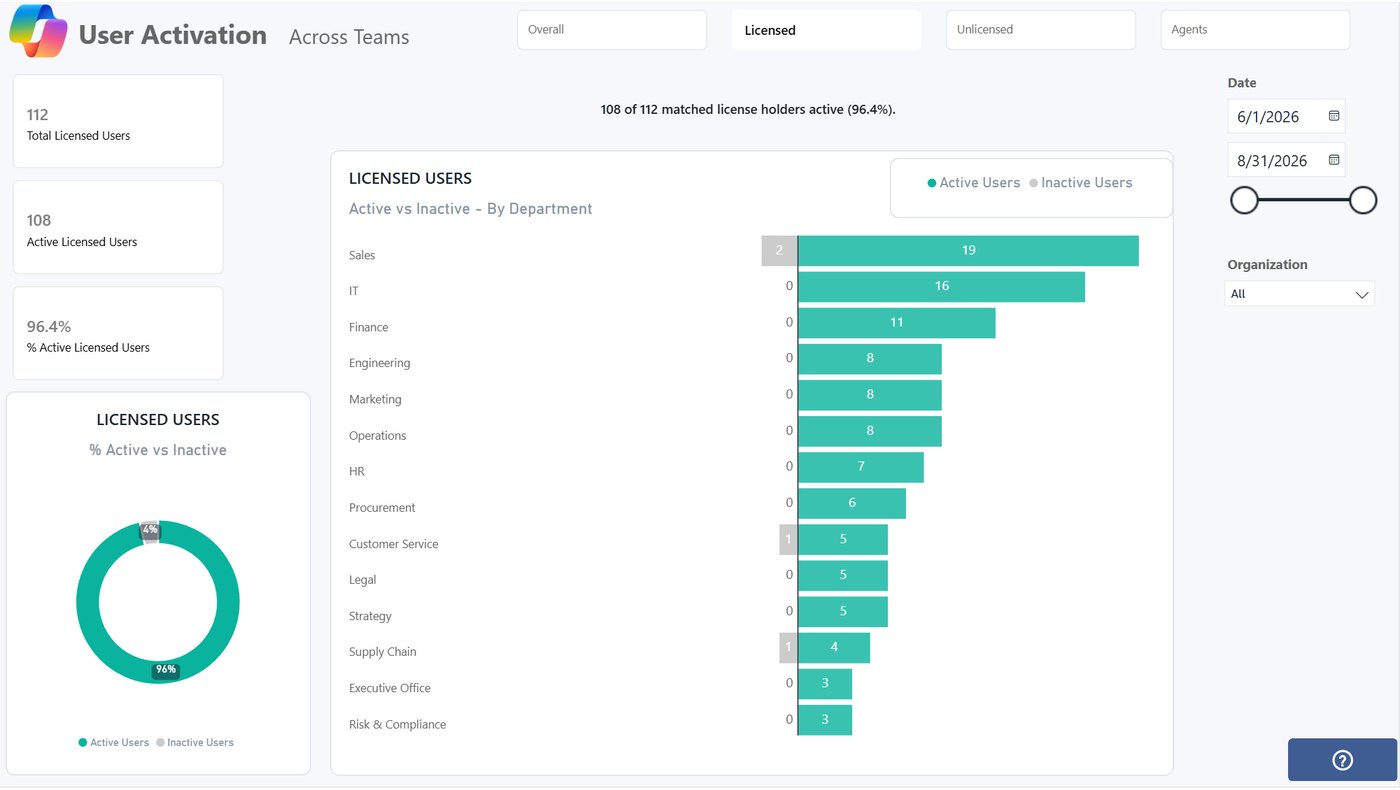Click the Operations department label
This screenshot has height=790, width=1400.
click(377, 436)
